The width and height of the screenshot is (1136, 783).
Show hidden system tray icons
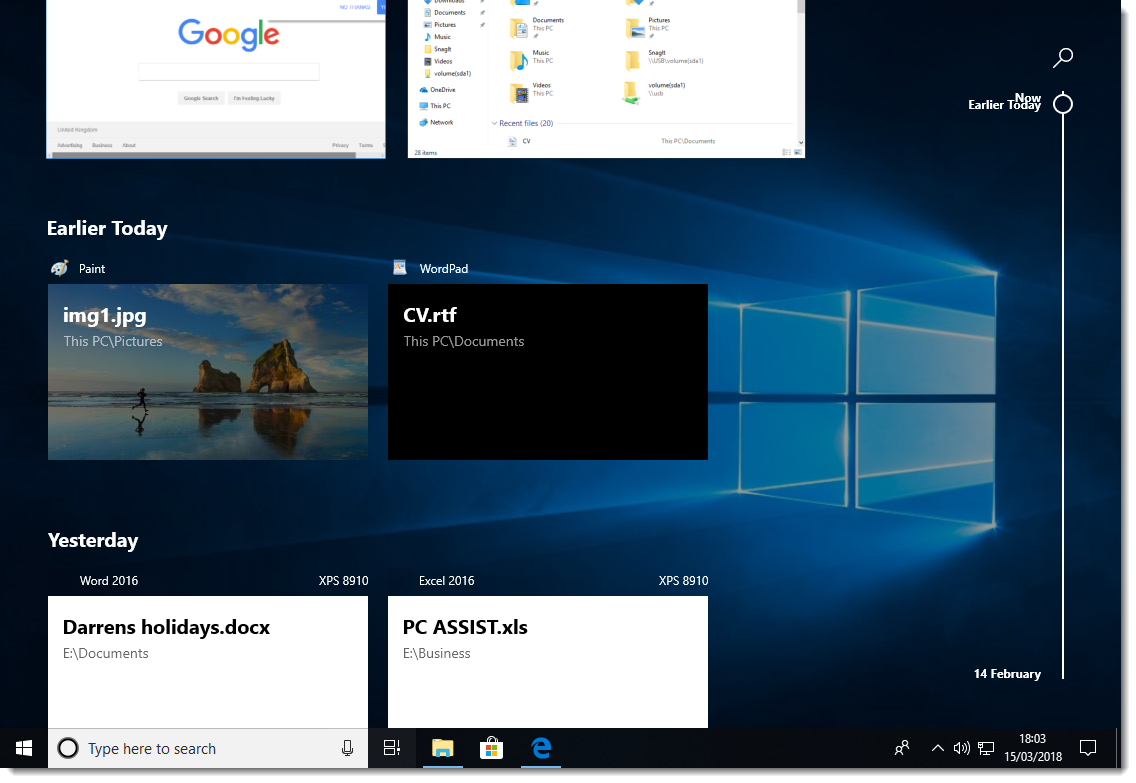tap(937, 748)
